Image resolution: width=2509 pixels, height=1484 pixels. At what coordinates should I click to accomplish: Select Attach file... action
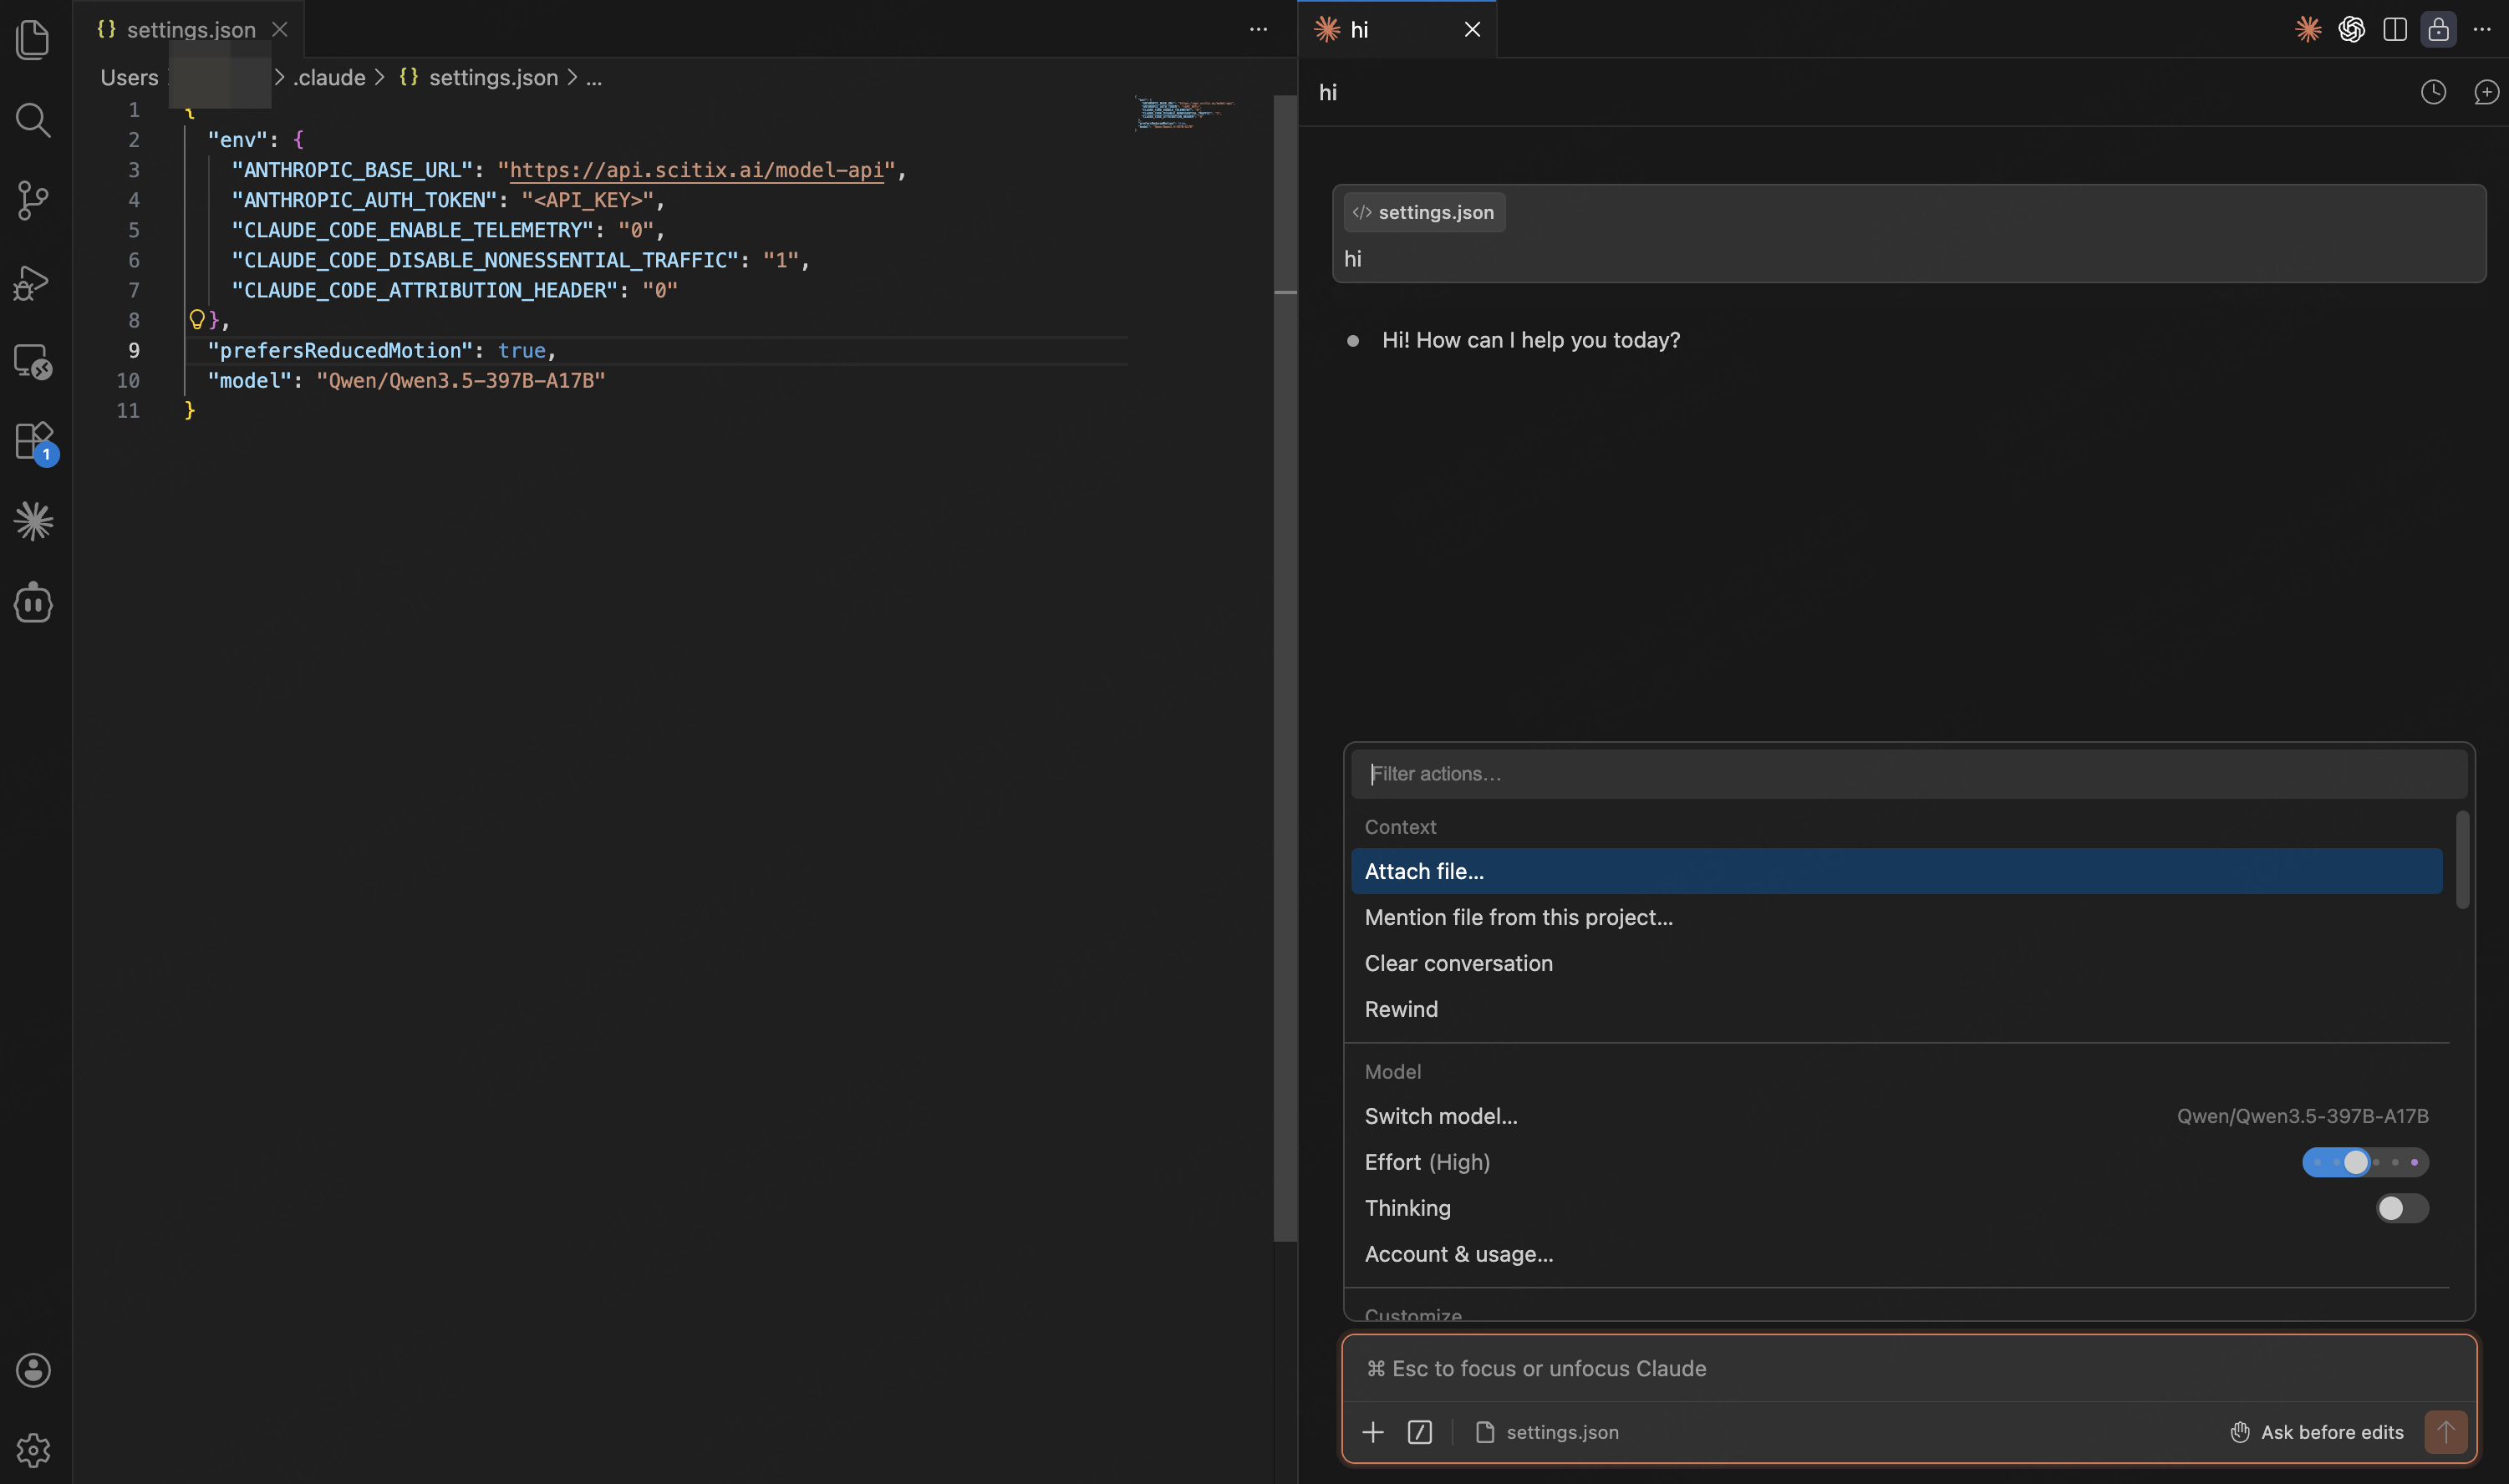point(1896,871)
